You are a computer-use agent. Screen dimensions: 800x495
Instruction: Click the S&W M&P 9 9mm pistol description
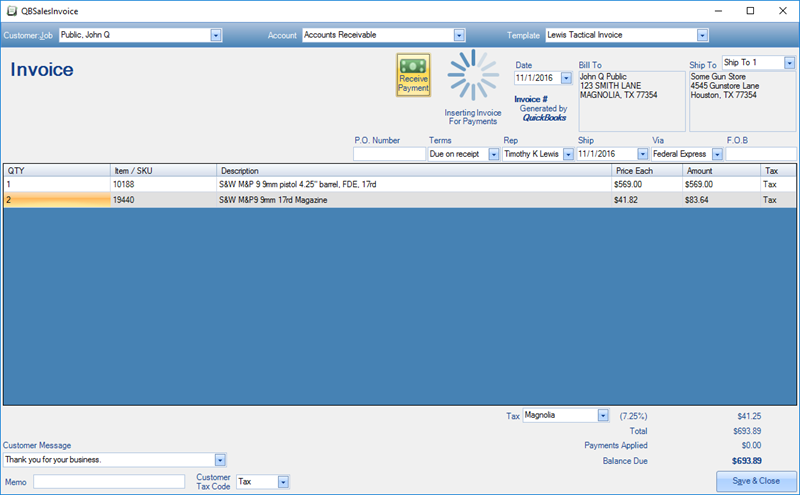(x=414, y=184)
